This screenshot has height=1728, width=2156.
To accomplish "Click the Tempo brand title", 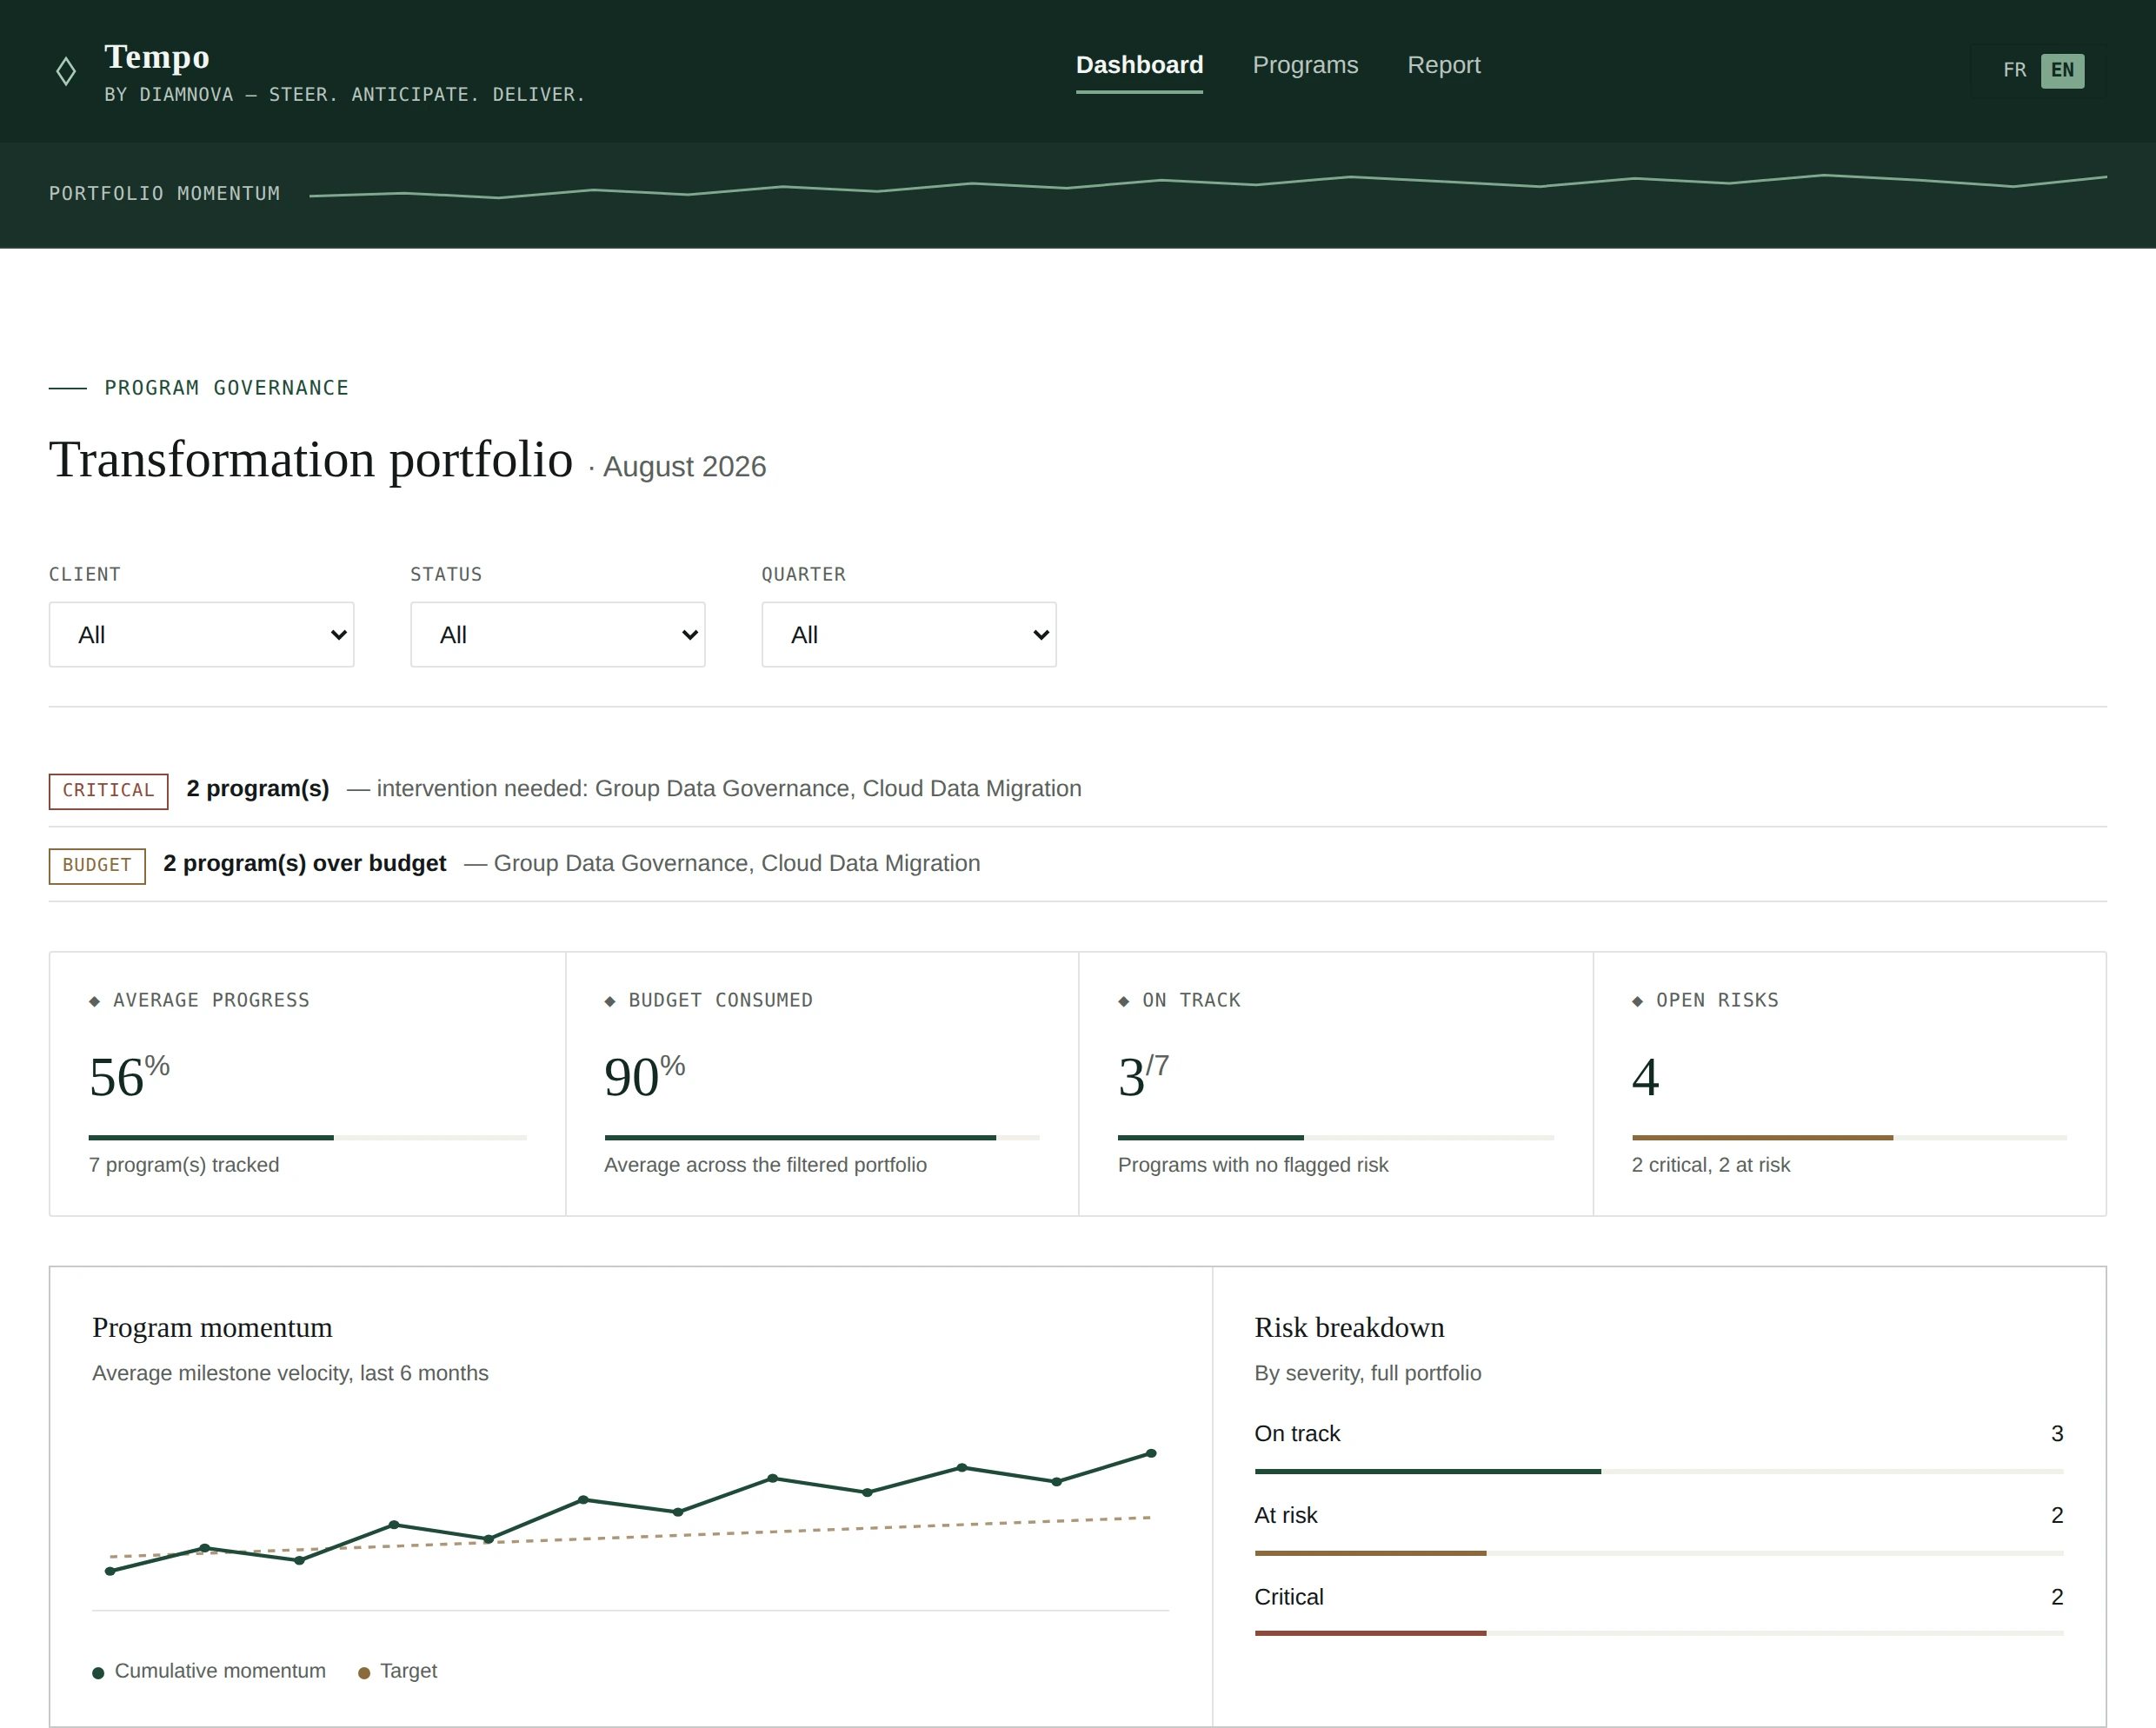I will point(157,56).
